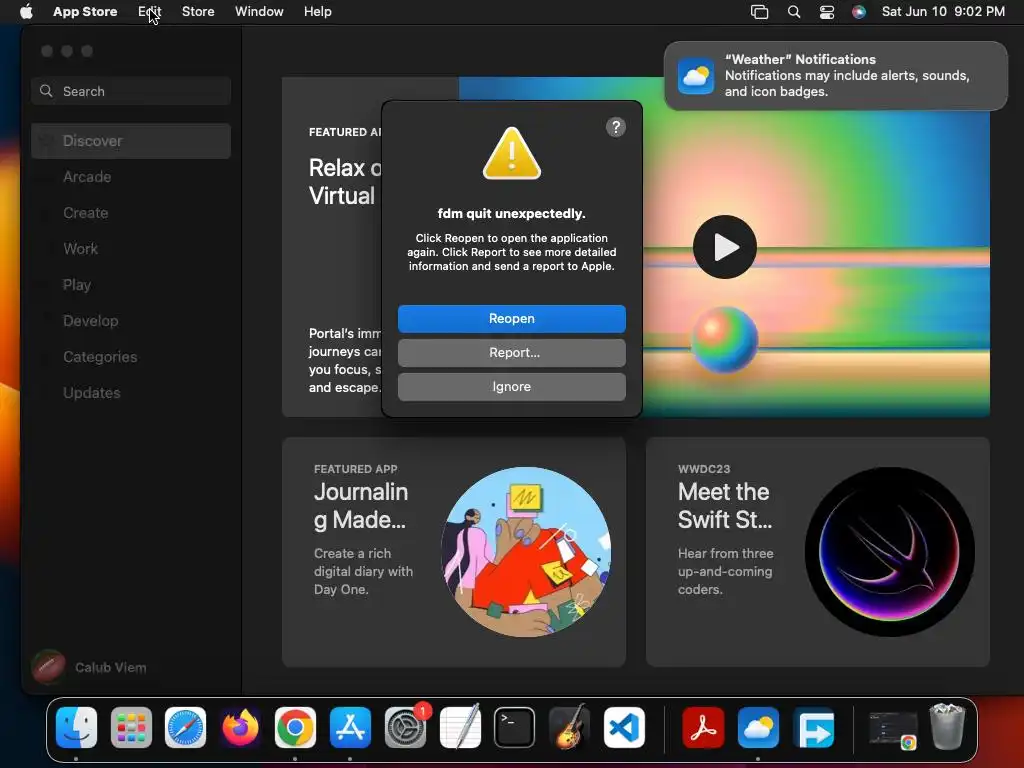Viewport: 1024px width, 768px height.
Task: Go to the Work section
Action: point(80,249)
